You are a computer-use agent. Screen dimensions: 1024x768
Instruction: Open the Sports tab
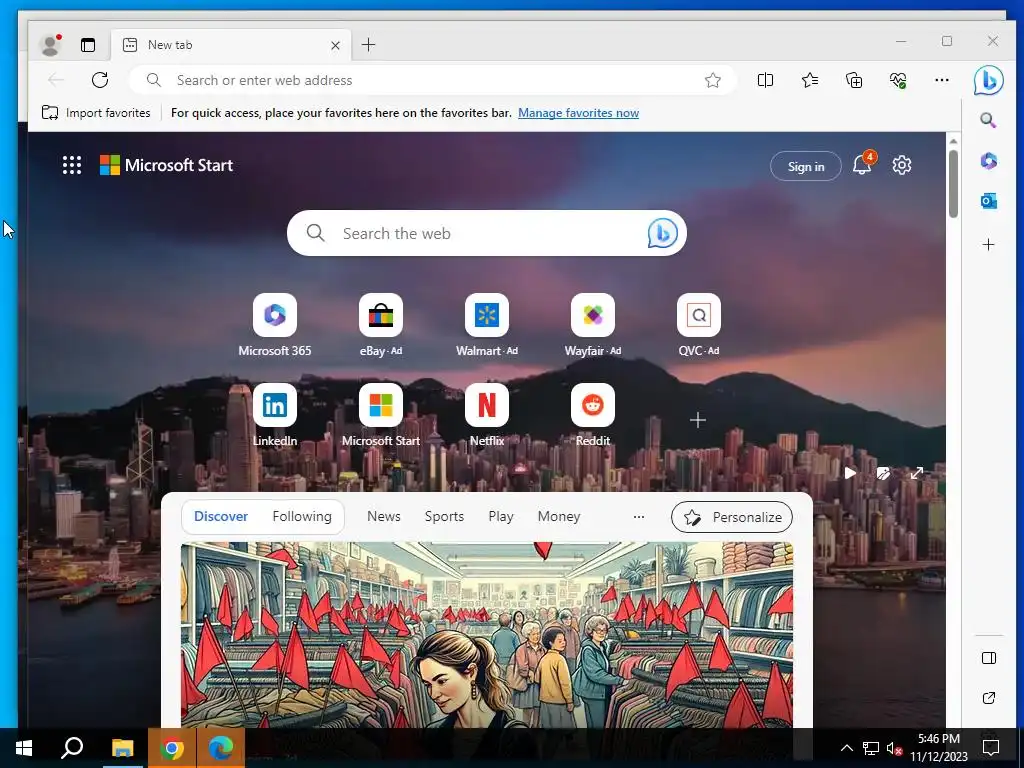(x=444, y=517)
